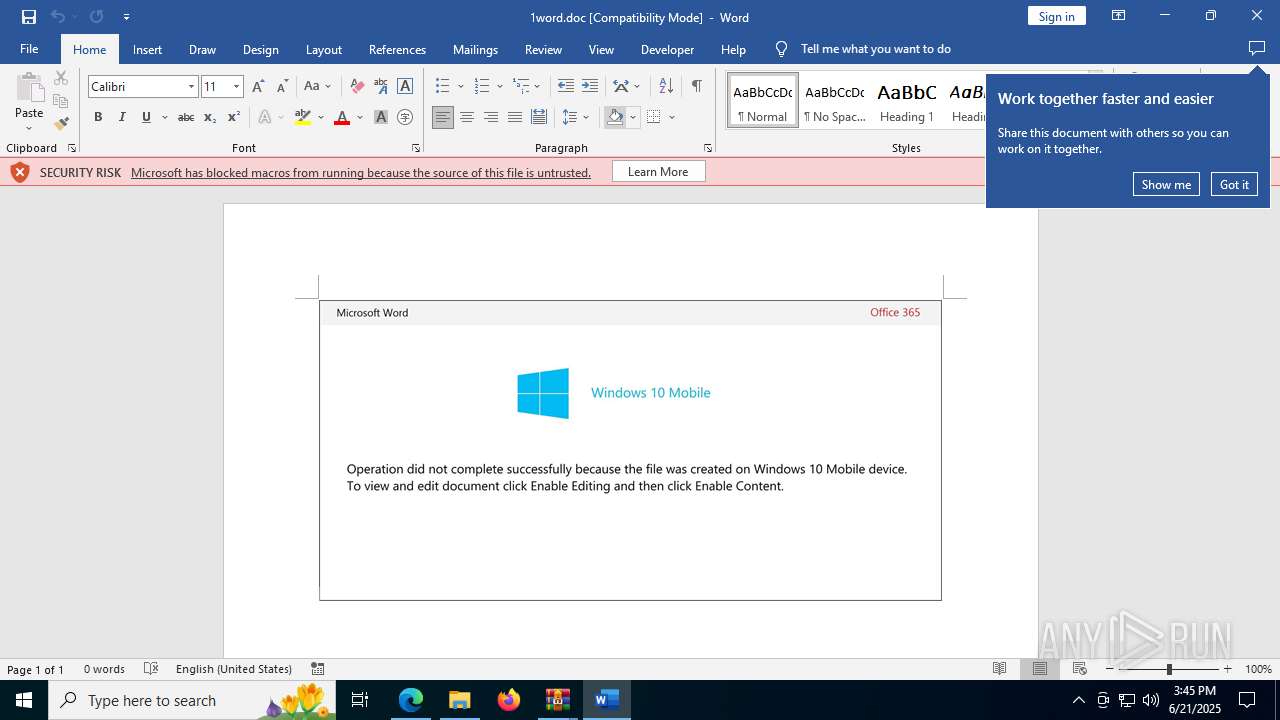Screen dimensions: 1280x720
Task: Click the text highlight color button
Action: click(x=303, y=117)
